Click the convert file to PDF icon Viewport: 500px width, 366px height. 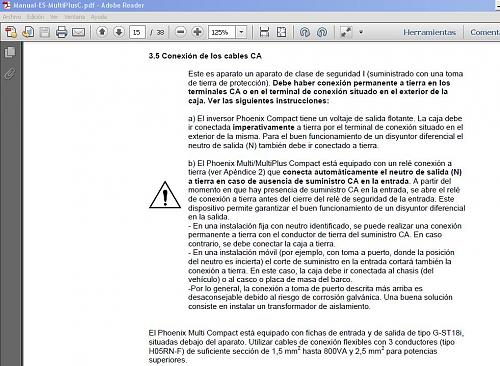(x=28, y=32)
